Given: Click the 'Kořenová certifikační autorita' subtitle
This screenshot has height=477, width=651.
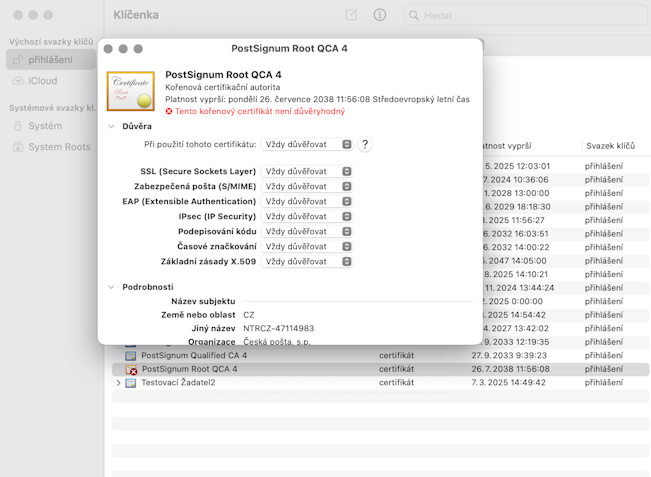Looking at the screenshot, I should click(223, 87).
